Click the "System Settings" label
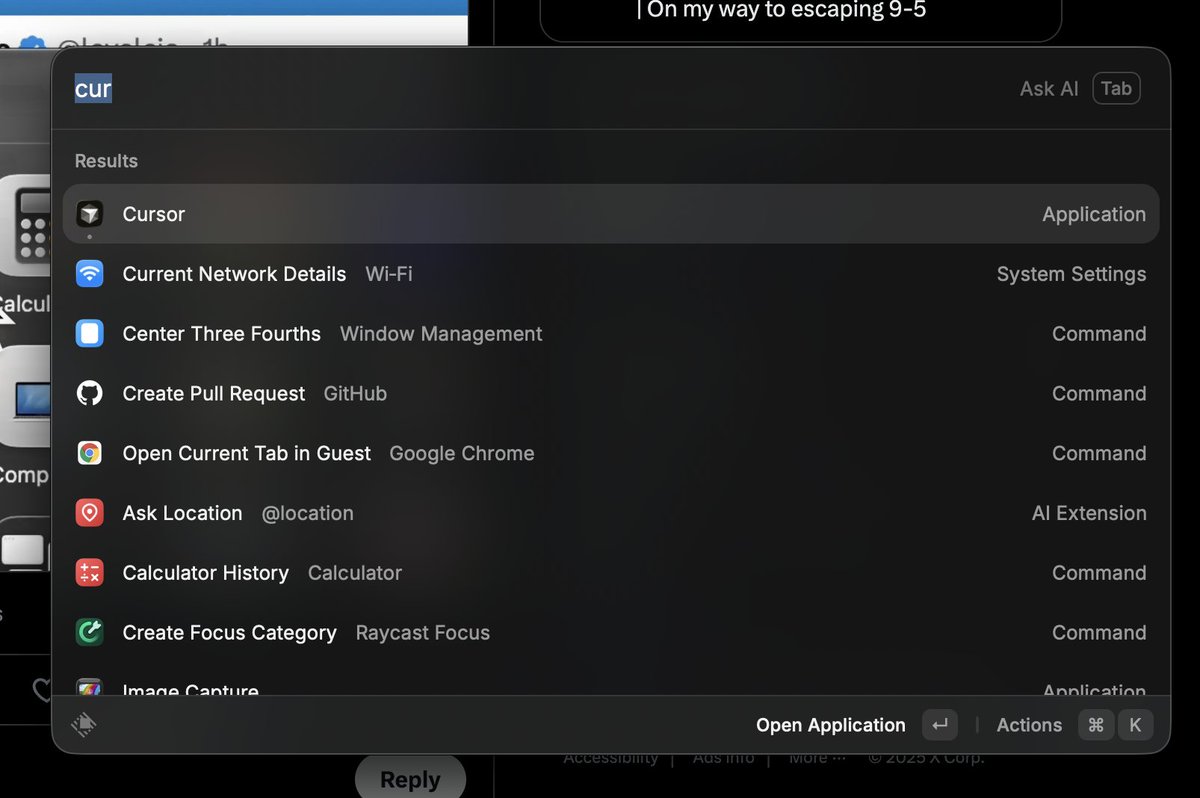 [1071, 274]
